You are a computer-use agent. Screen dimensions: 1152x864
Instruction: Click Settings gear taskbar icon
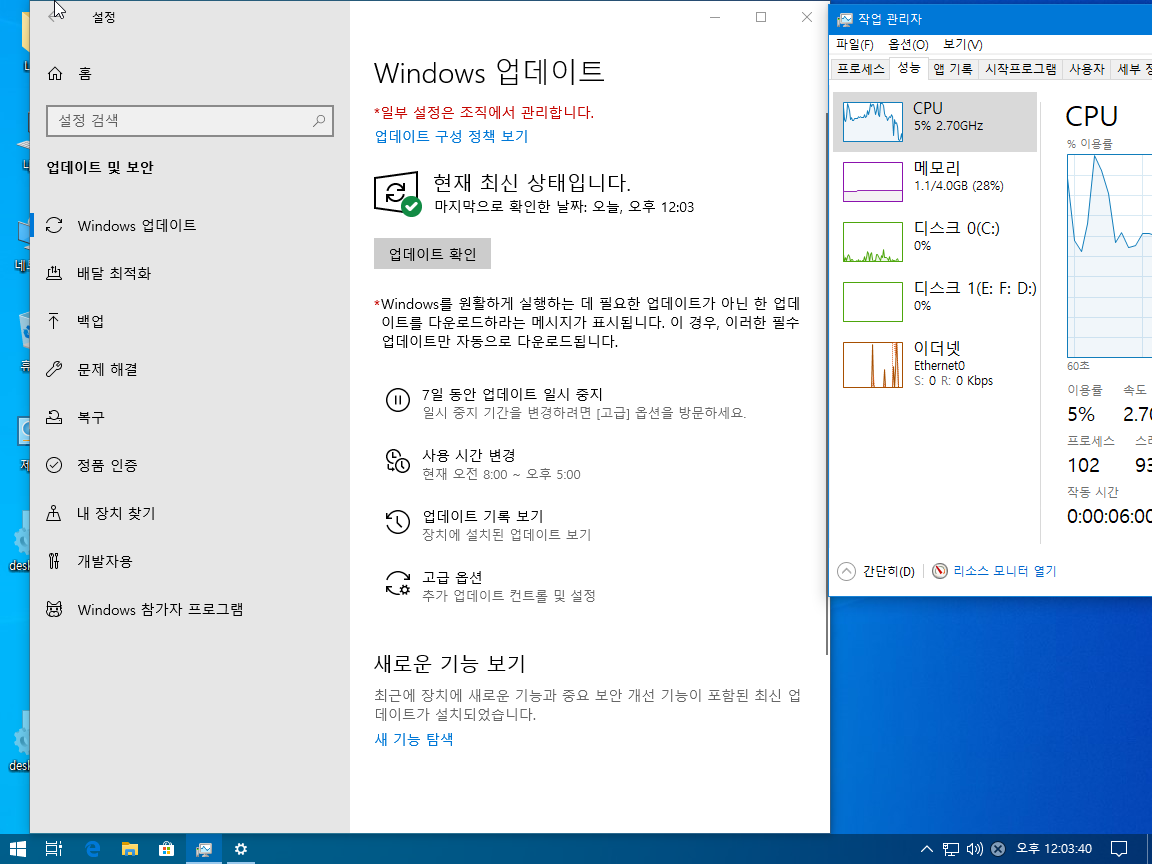pyautogui.click(x=240, y=849)
